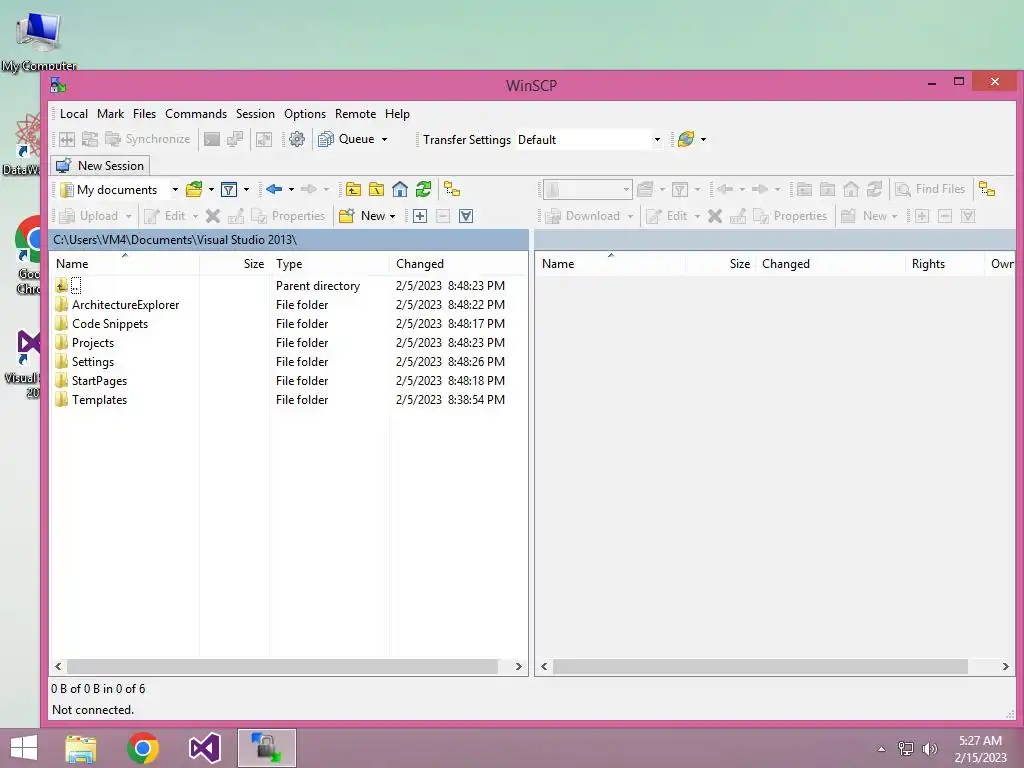The height and width of the screenshot is (768, 1024).
Task: Open the Options menu
Action: point(305,114)
